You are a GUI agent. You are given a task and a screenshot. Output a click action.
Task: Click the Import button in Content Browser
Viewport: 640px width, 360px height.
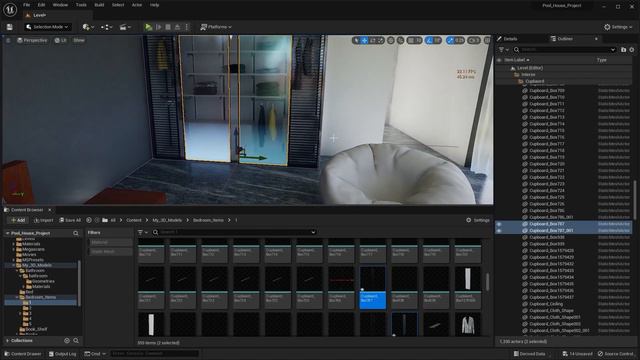tap(43, 220)
